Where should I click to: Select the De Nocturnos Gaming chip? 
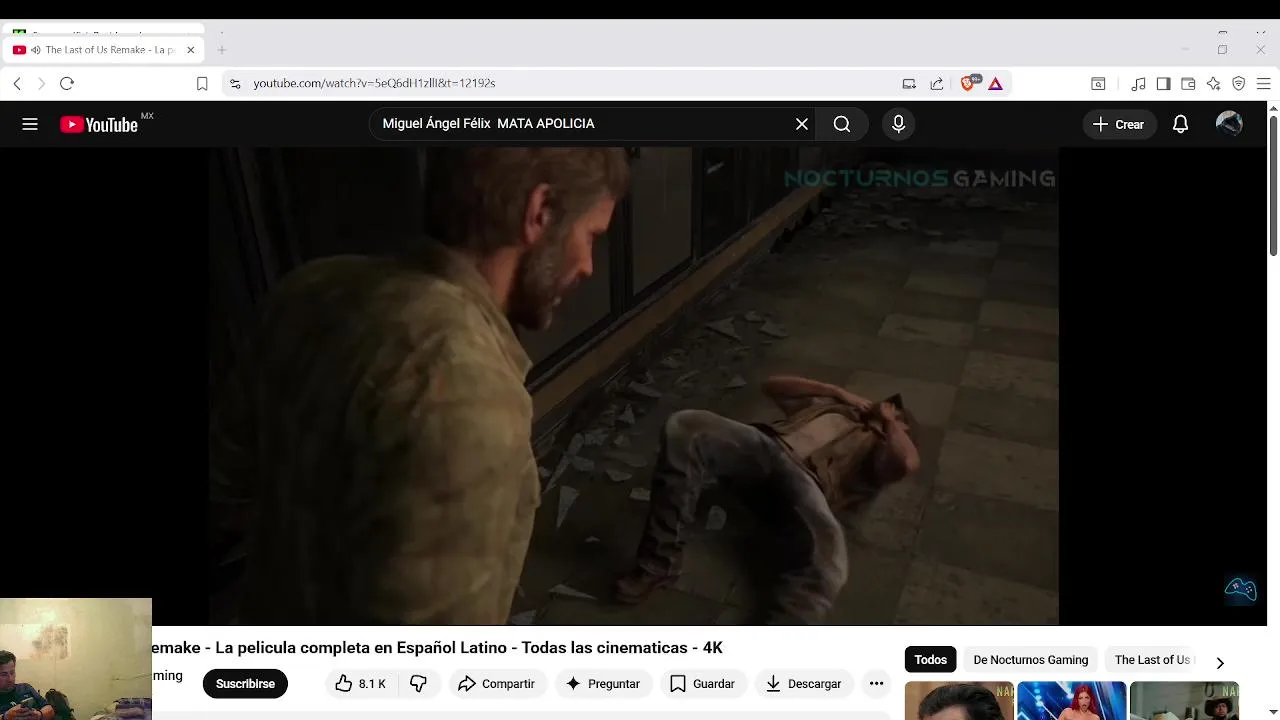pos(1031,660)
